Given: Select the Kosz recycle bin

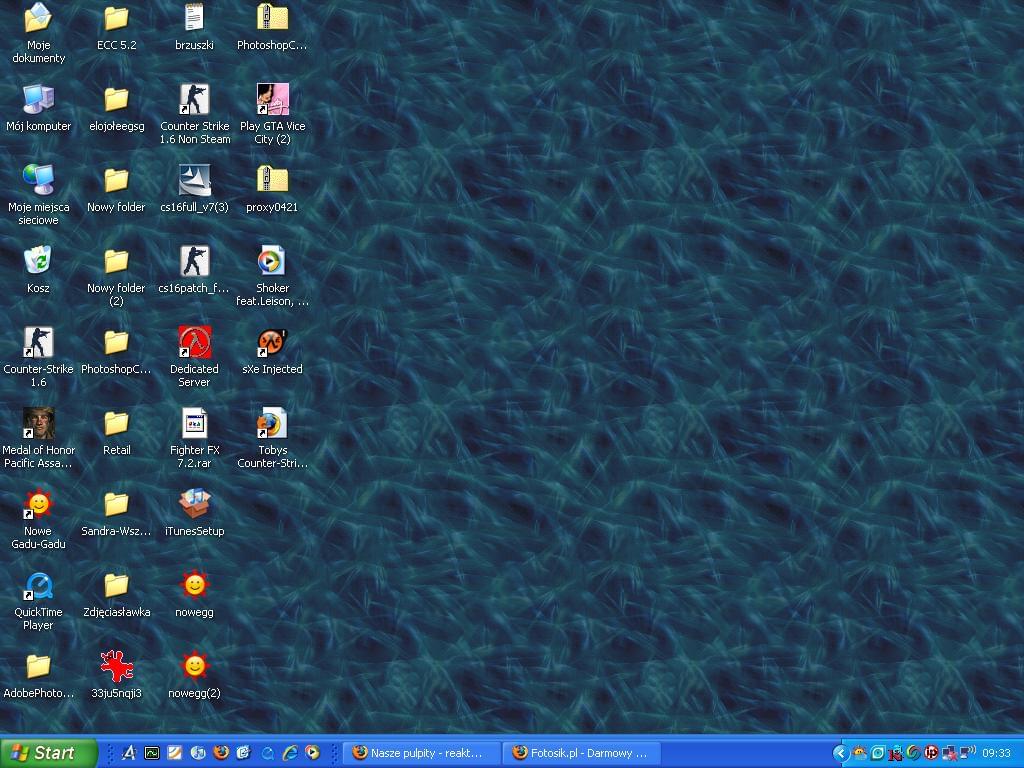Looking at the screenshot, I should click(x=39, y=269).
